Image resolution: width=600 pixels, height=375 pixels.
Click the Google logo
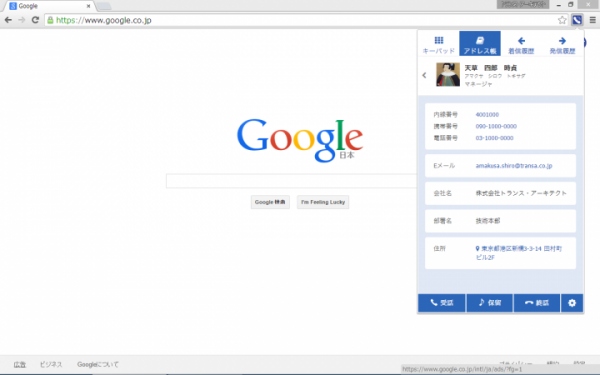point(300,140)
